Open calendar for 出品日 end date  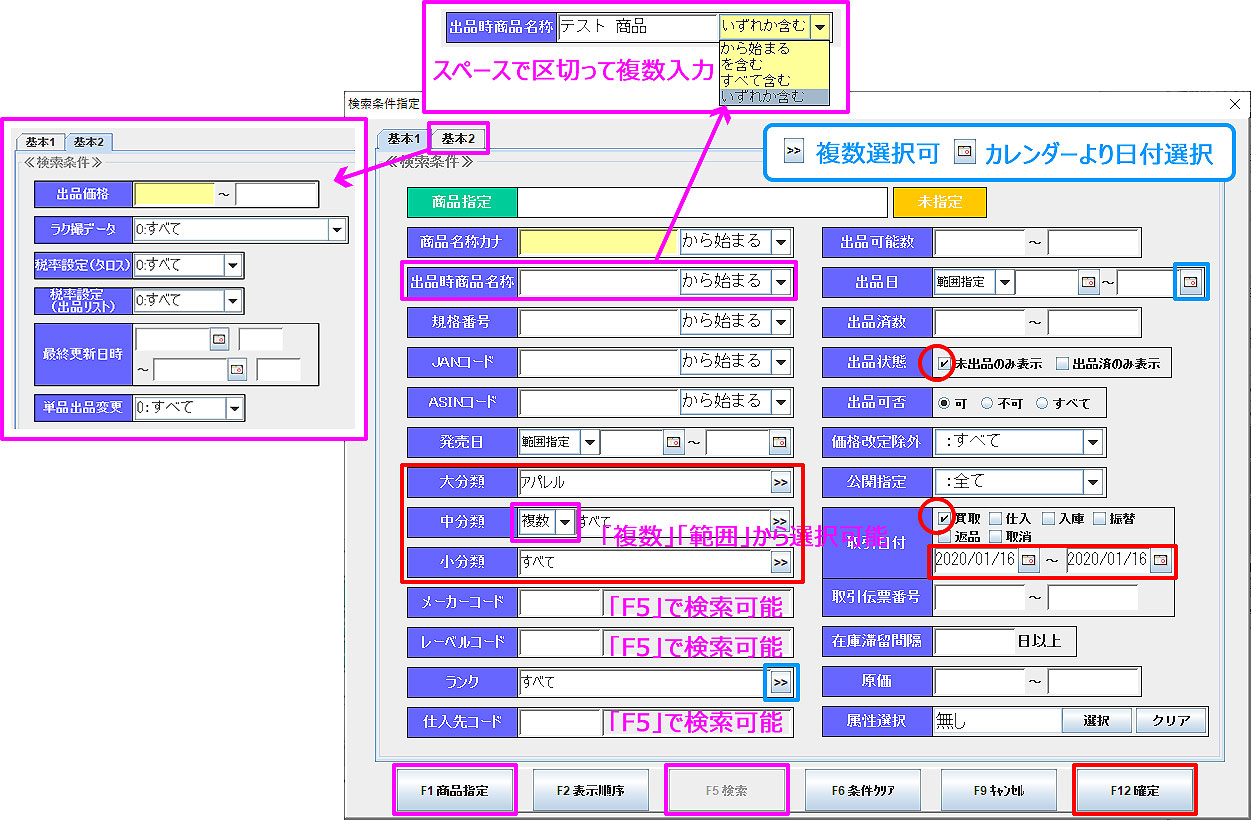pos(1189,282)
